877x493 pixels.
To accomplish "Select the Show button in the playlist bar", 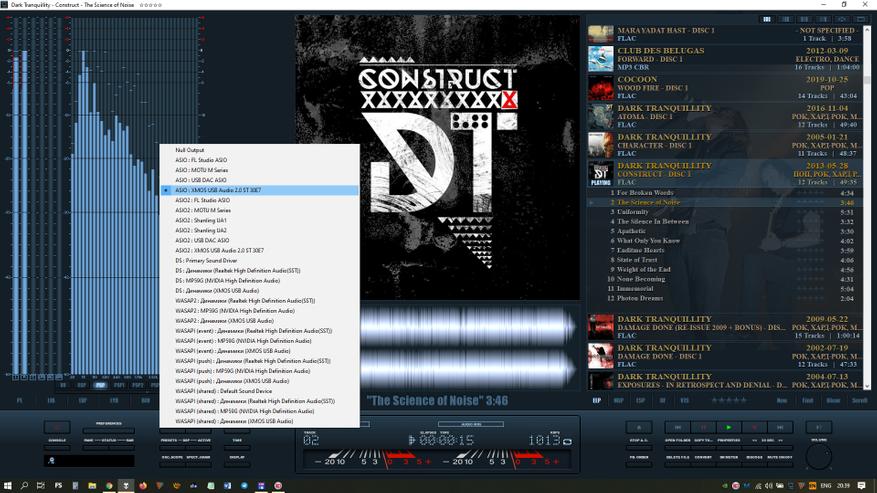I will [x=833, y=400].
